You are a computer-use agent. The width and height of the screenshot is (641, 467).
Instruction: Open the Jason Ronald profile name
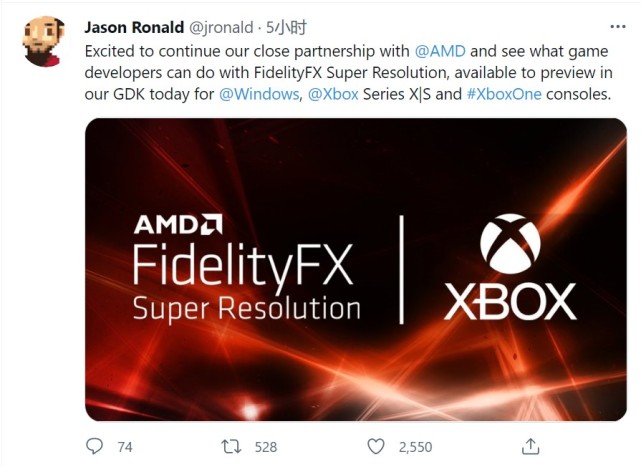134,27
